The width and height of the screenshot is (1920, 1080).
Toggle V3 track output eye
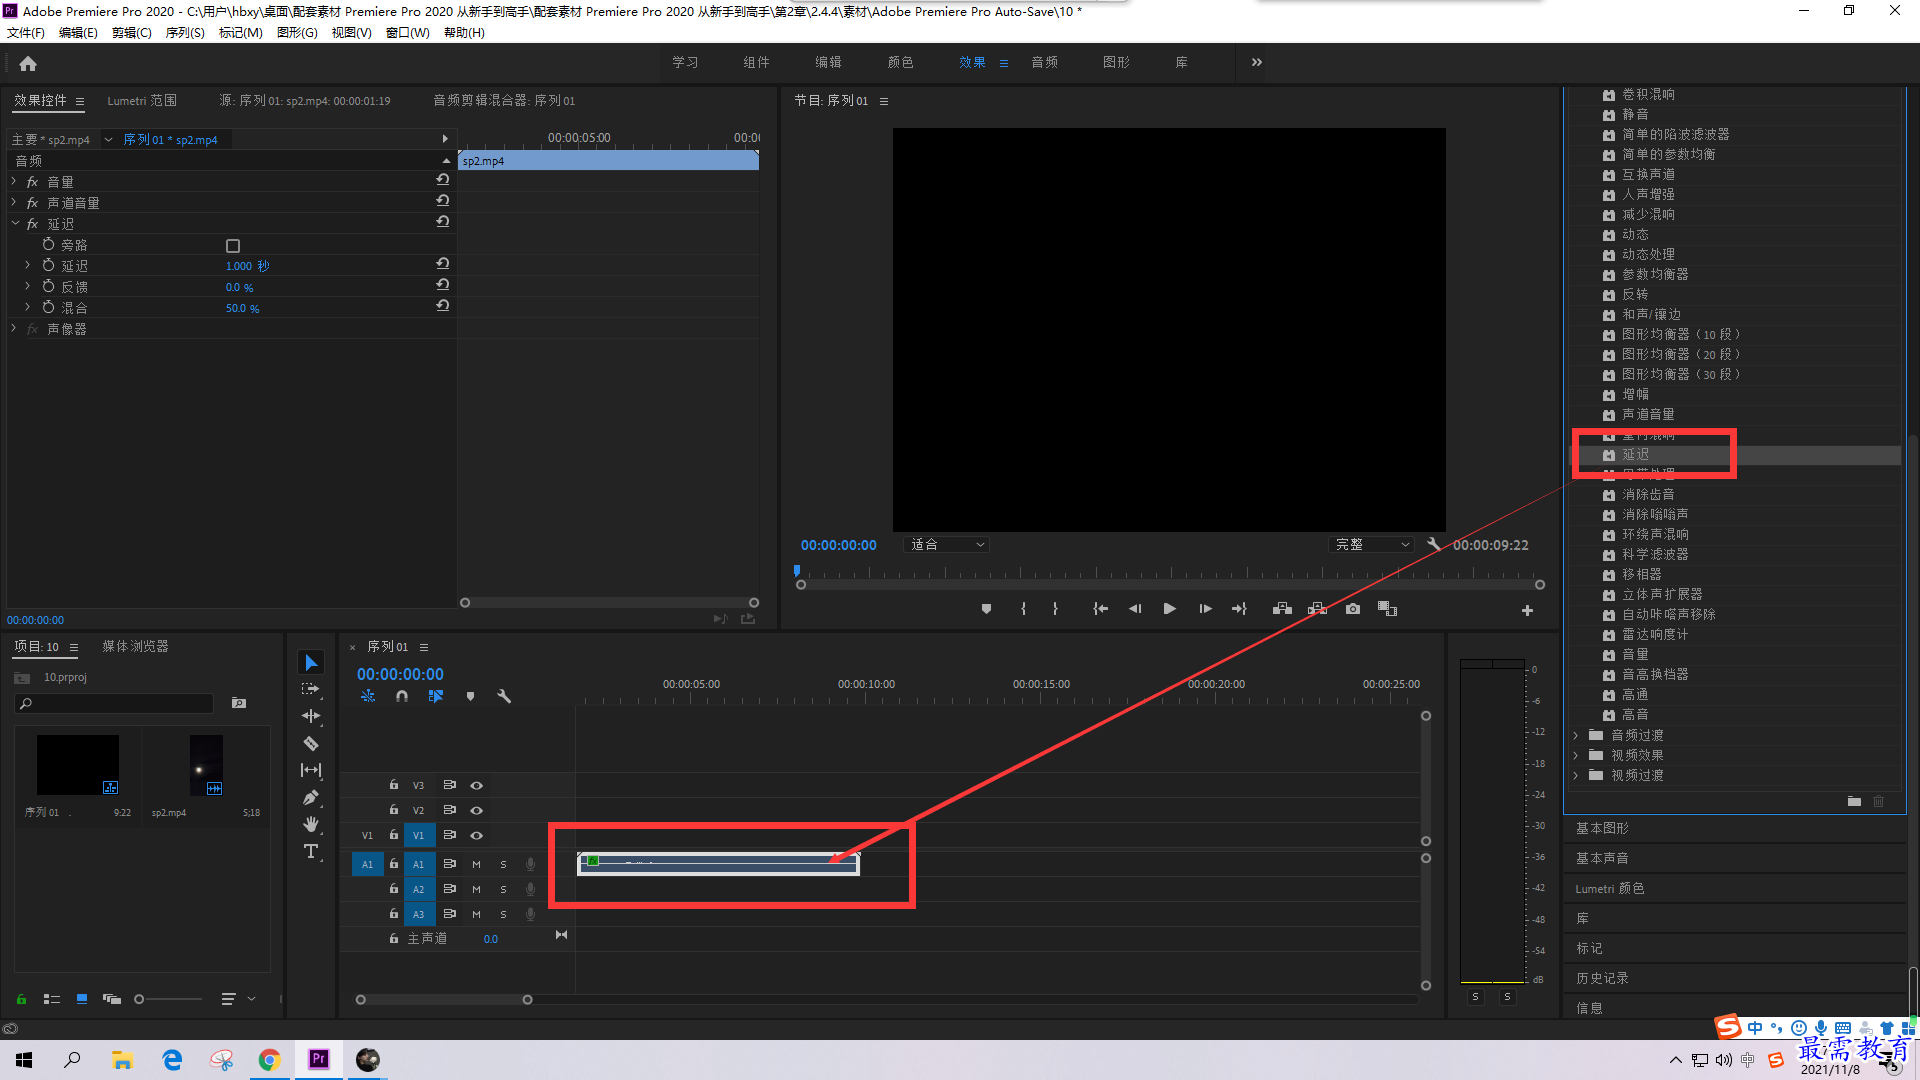click(477, 786)
